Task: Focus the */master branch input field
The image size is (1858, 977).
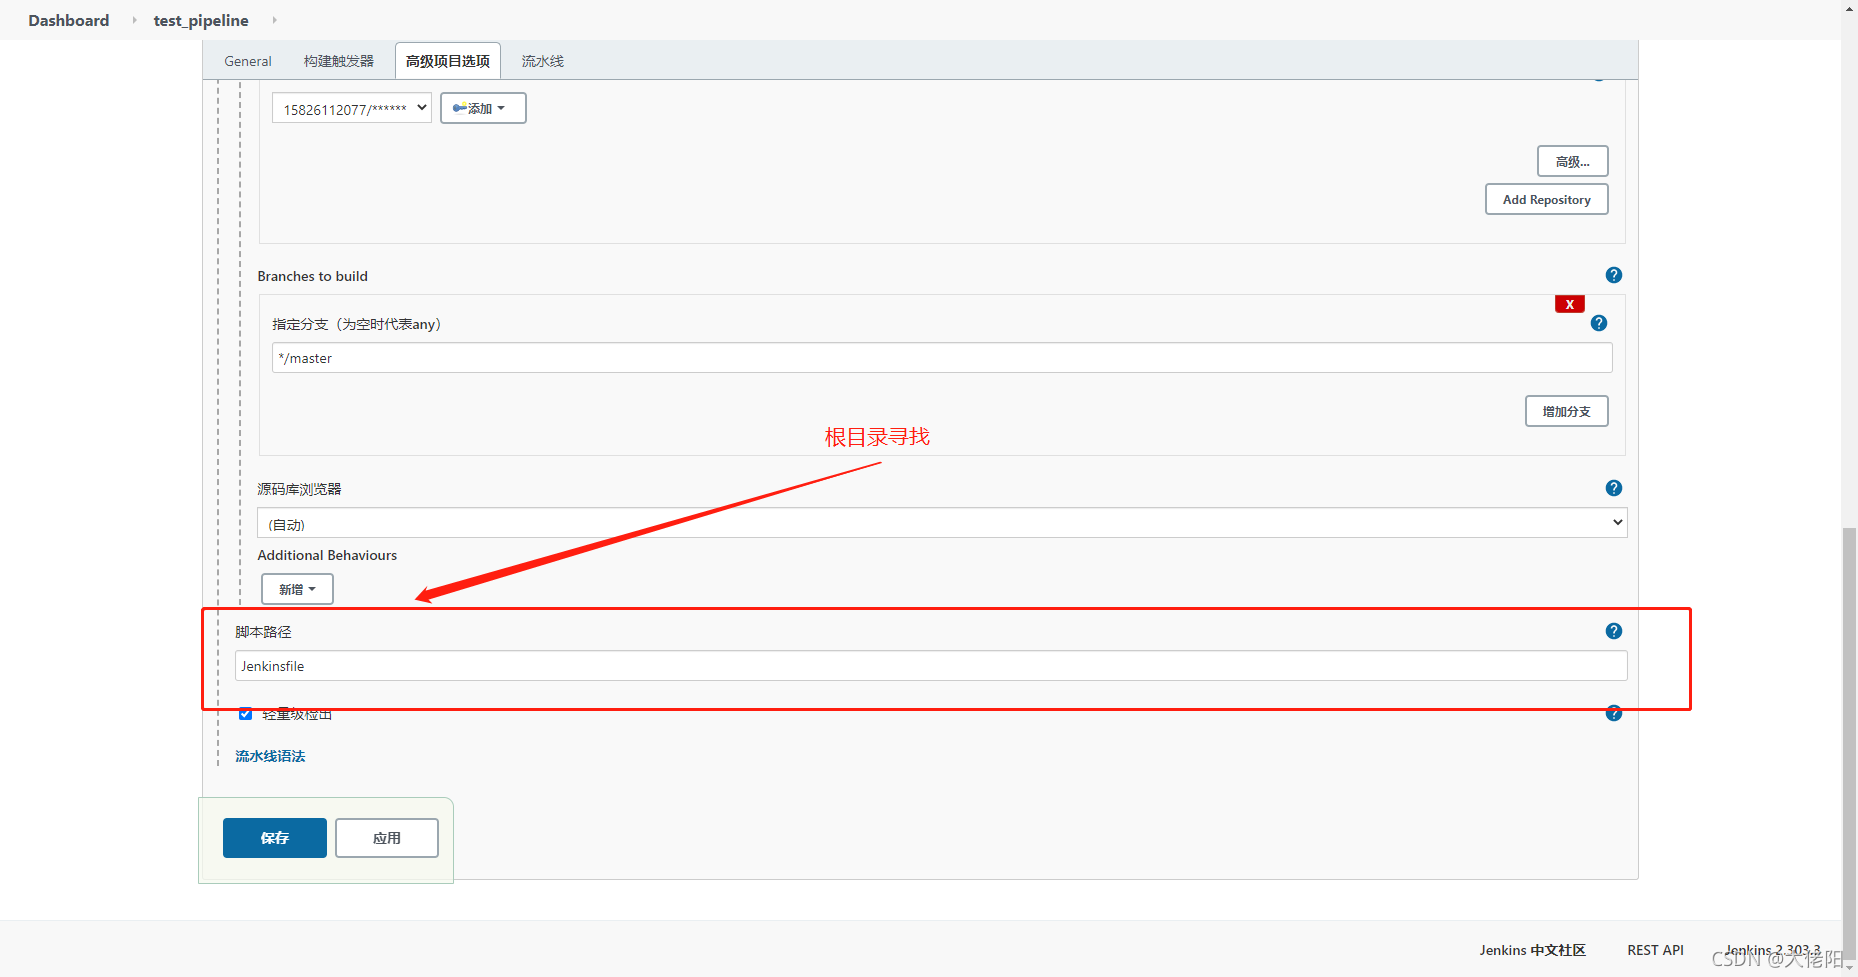Action: pos(942,358)
